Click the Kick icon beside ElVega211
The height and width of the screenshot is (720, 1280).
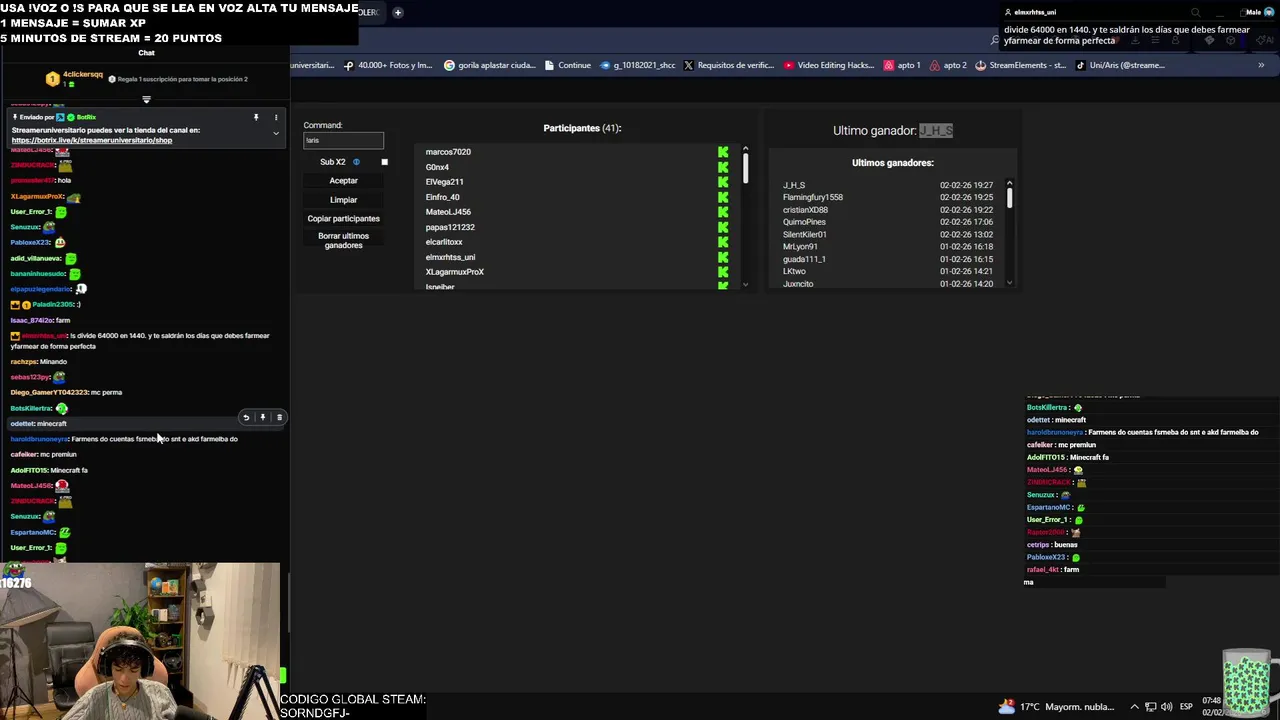pyautogui.click(x=723, y=182)
